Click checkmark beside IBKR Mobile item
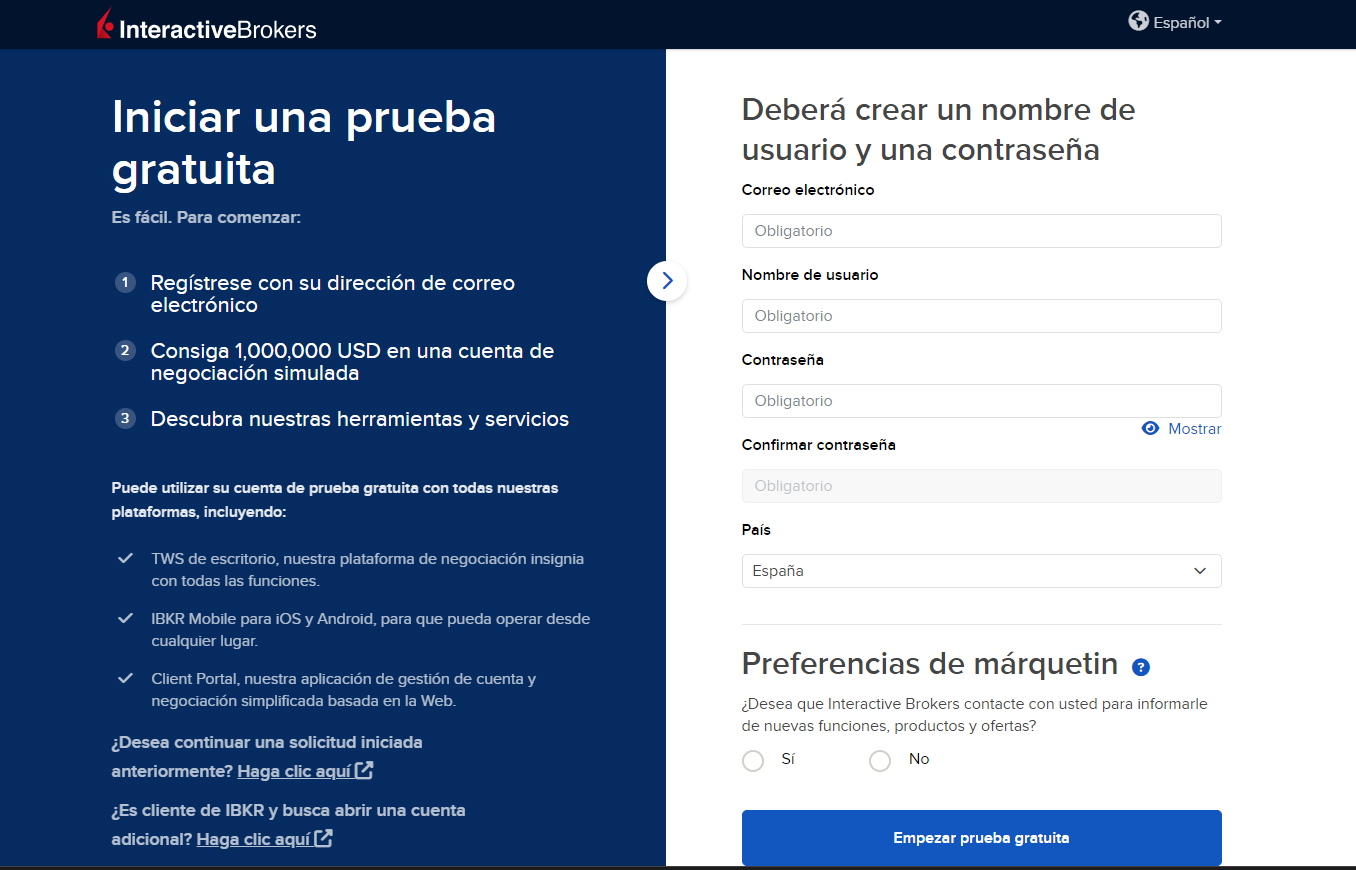Image resolution: width=1356 pixels, height=870 pixels. 125,618
